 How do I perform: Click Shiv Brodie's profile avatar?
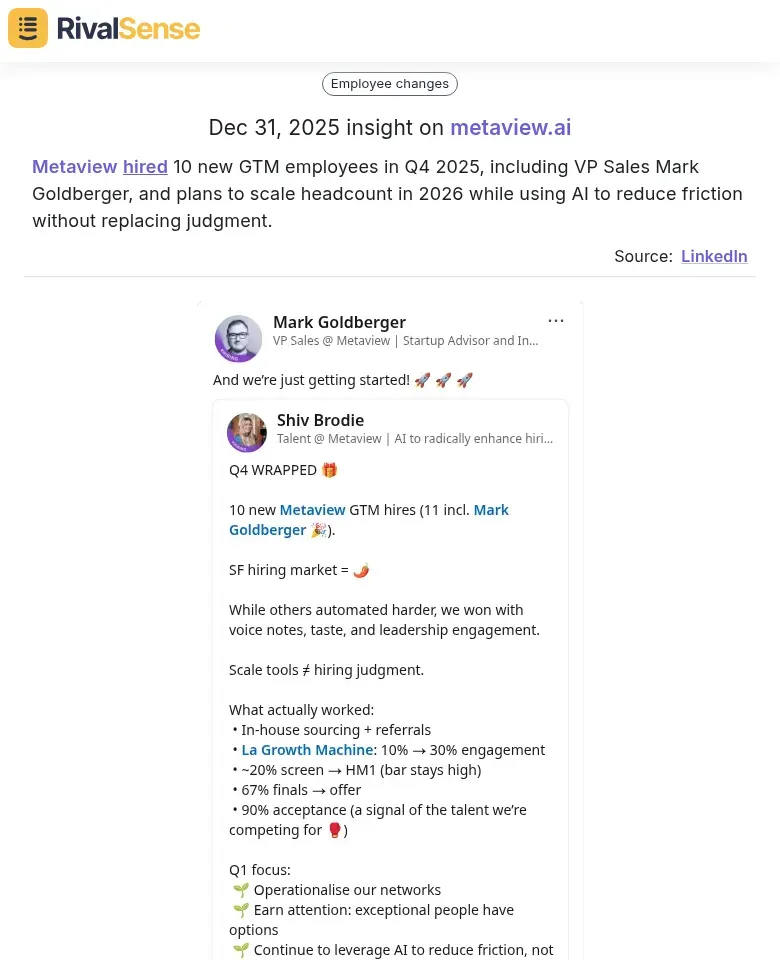pyautogui.click(x=247, y=432)
